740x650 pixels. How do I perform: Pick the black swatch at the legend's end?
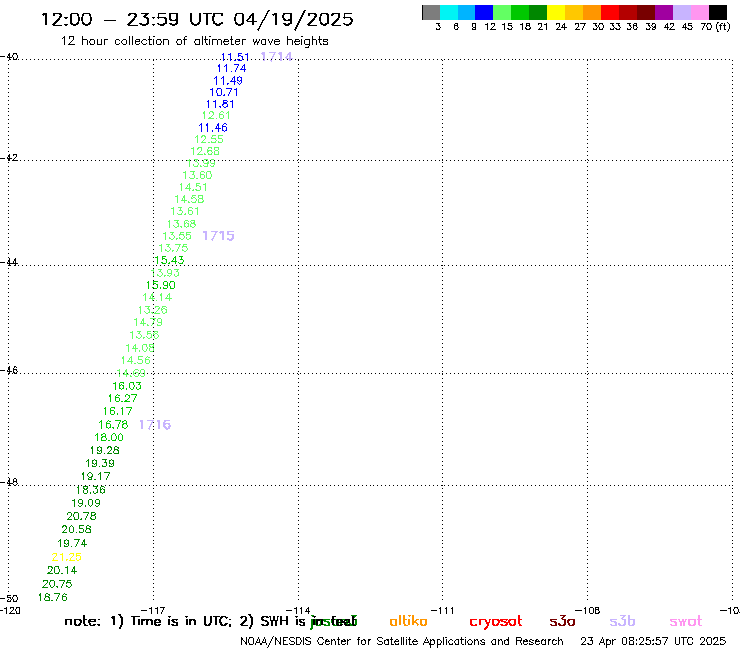point(718,12)
